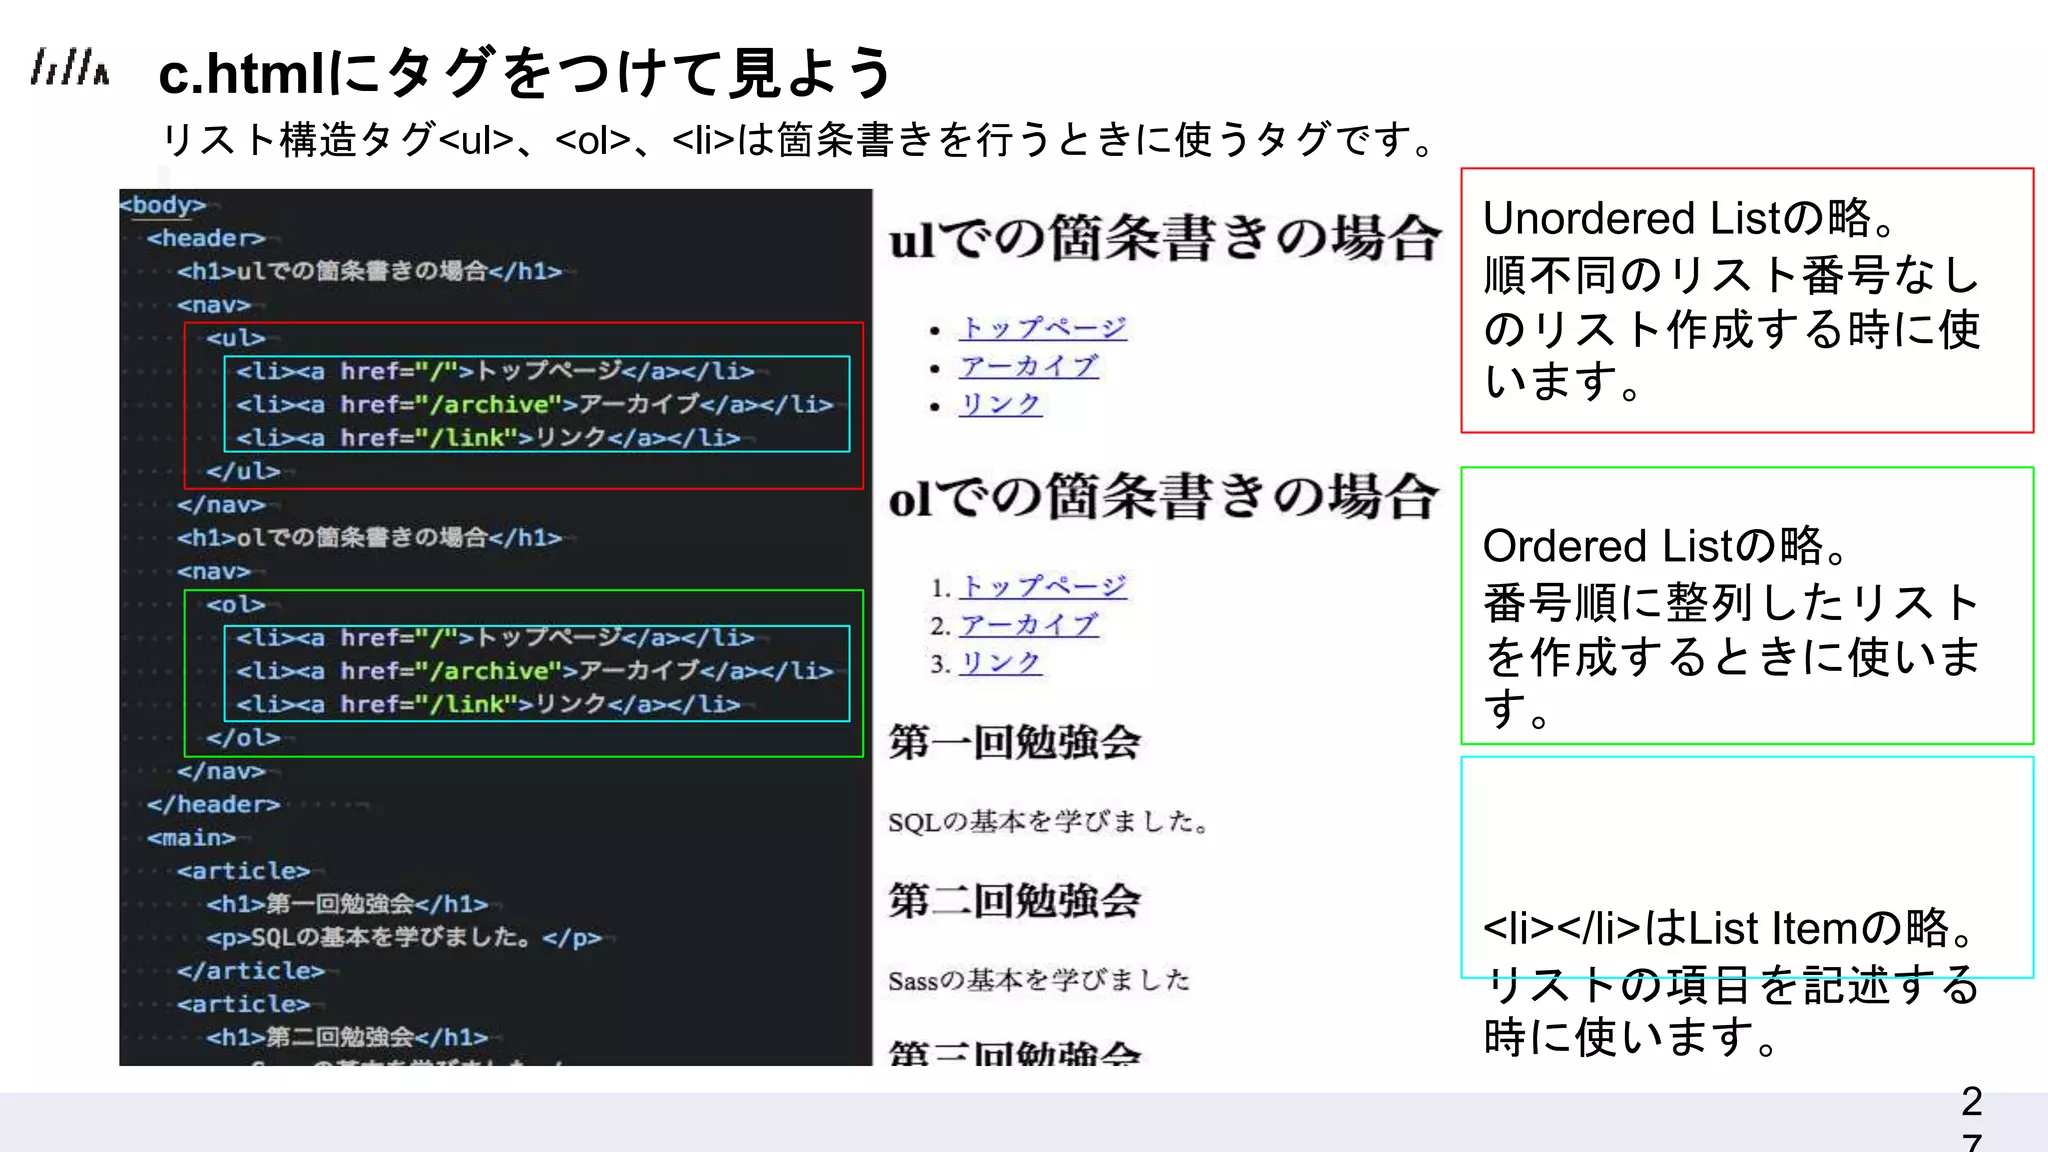The image size is (2048, 1152).
Task: Select the opening <header> line in the code
Action: click(x=206, y=238)
